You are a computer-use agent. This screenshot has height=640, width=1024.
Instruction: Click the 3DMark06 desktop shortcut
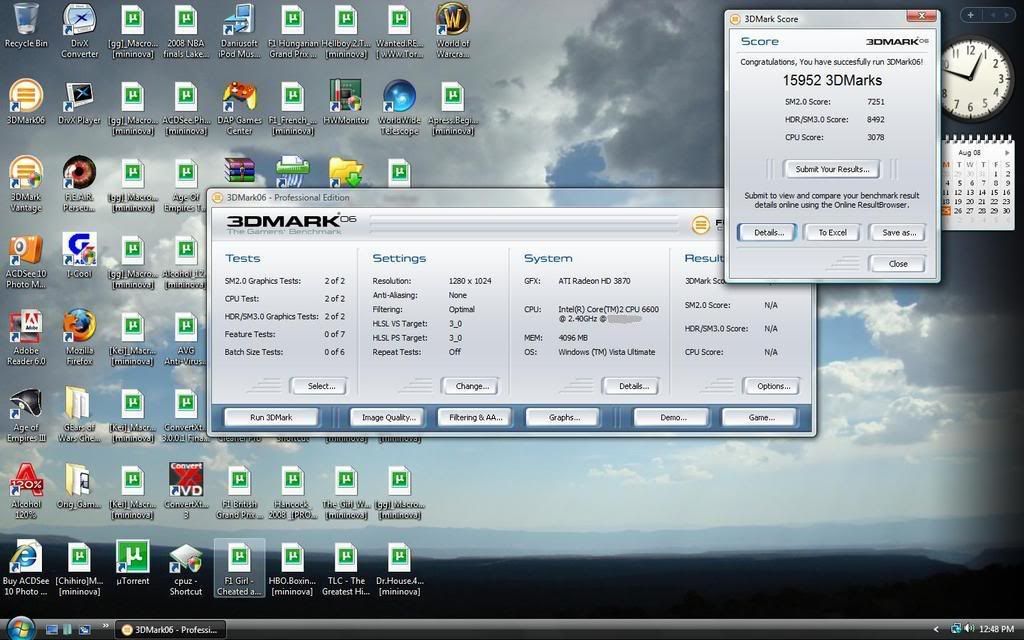[x=26, y=101]
